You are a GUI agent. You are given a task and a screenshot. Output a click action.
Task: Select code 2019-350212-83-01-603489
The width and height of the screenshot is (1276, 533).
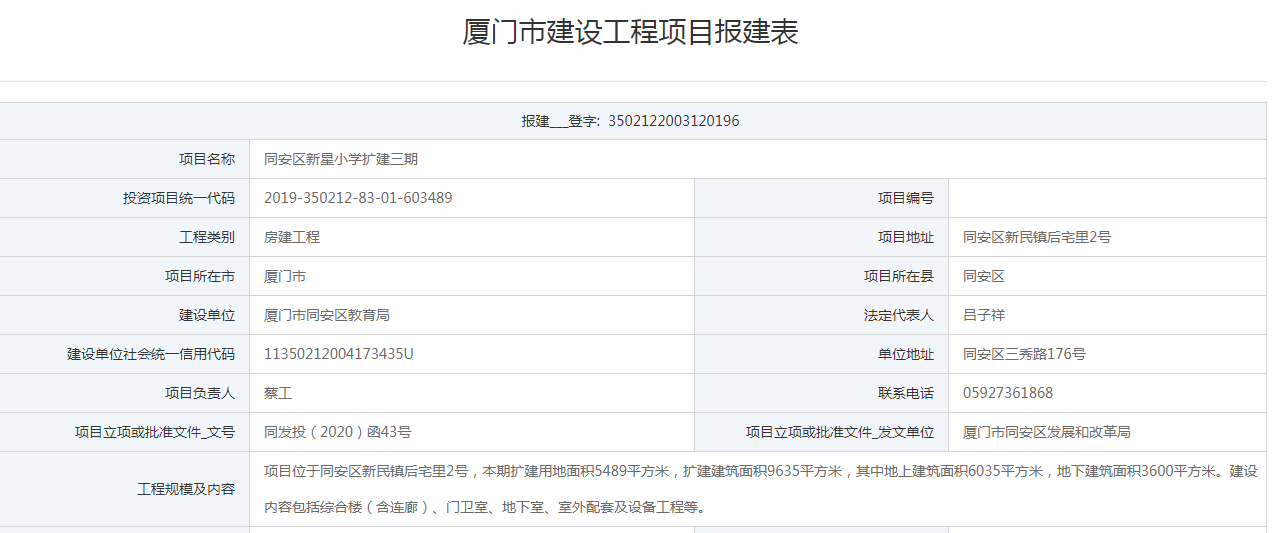[358, 198]
